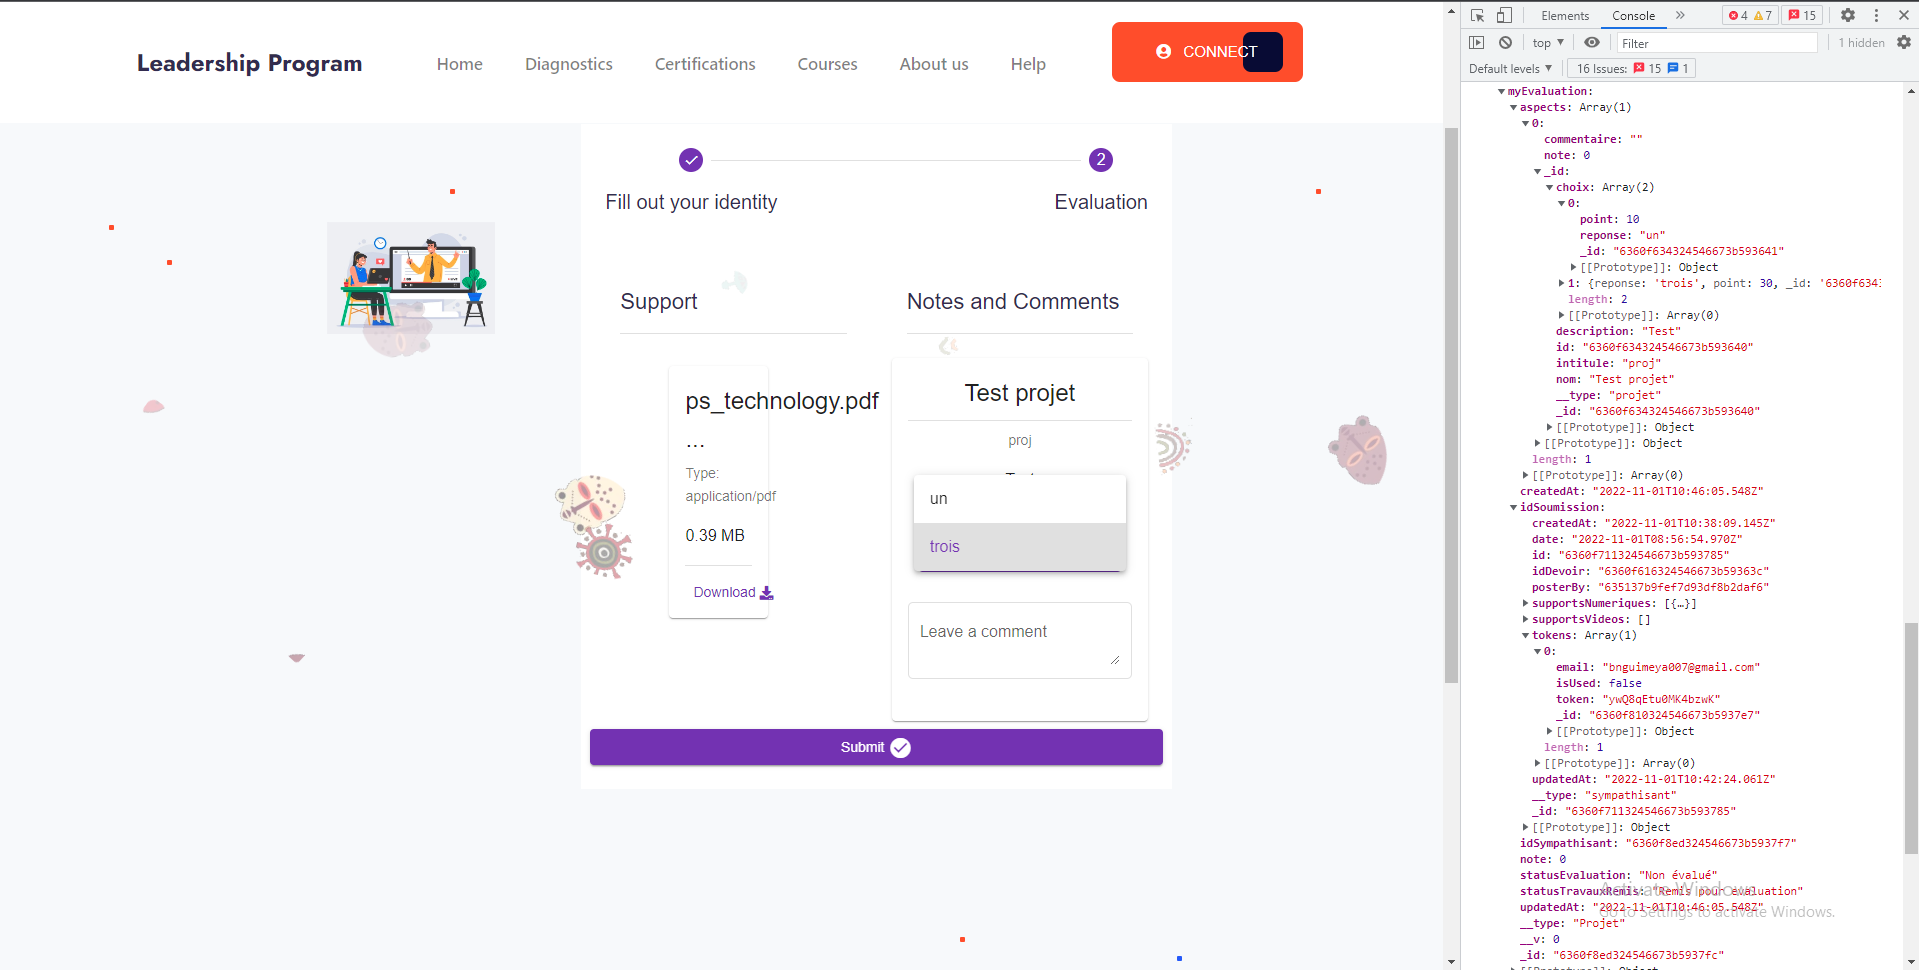Viewport: 1919px width, 970px height.
Task: Open DevTools settings gear at top
Action: [x=1848, y=15]
